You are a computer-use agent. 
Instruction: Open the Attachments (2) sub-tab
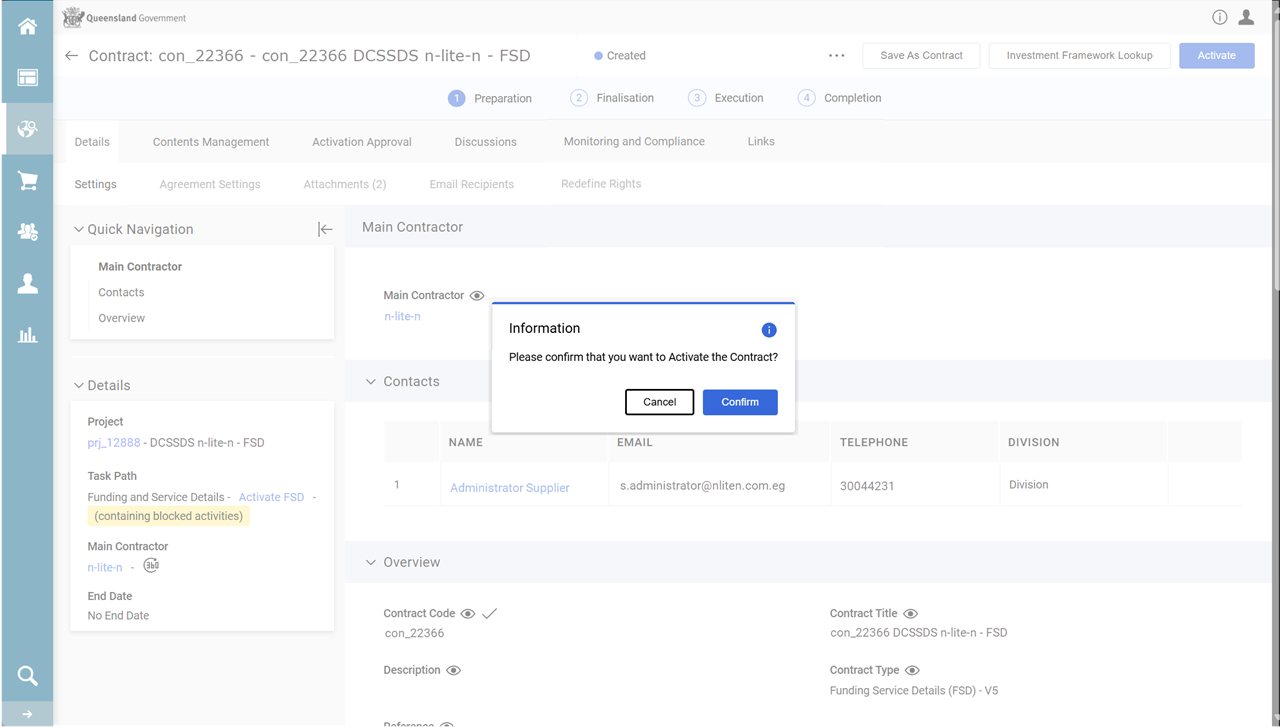344,184
